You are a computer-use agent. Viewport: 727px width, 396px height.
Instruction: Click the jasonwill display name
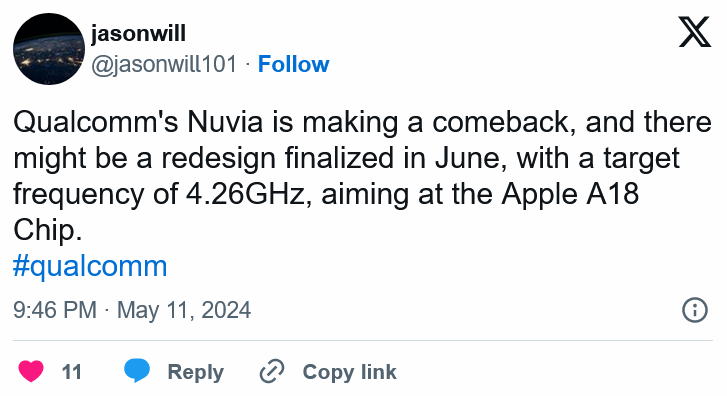139,33
